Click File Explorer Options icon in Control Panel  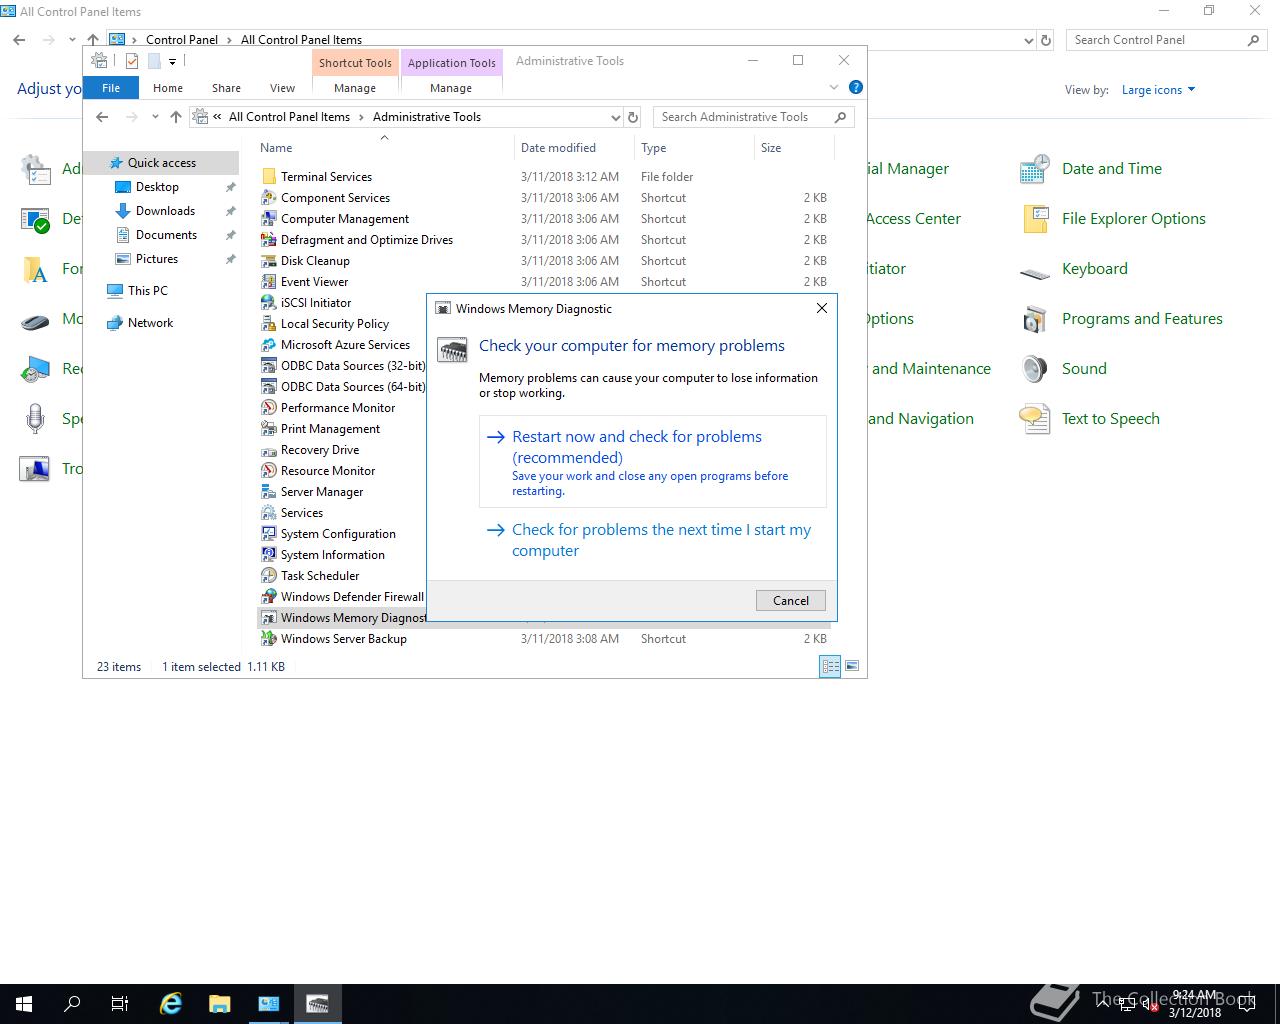coord(1034,219)
